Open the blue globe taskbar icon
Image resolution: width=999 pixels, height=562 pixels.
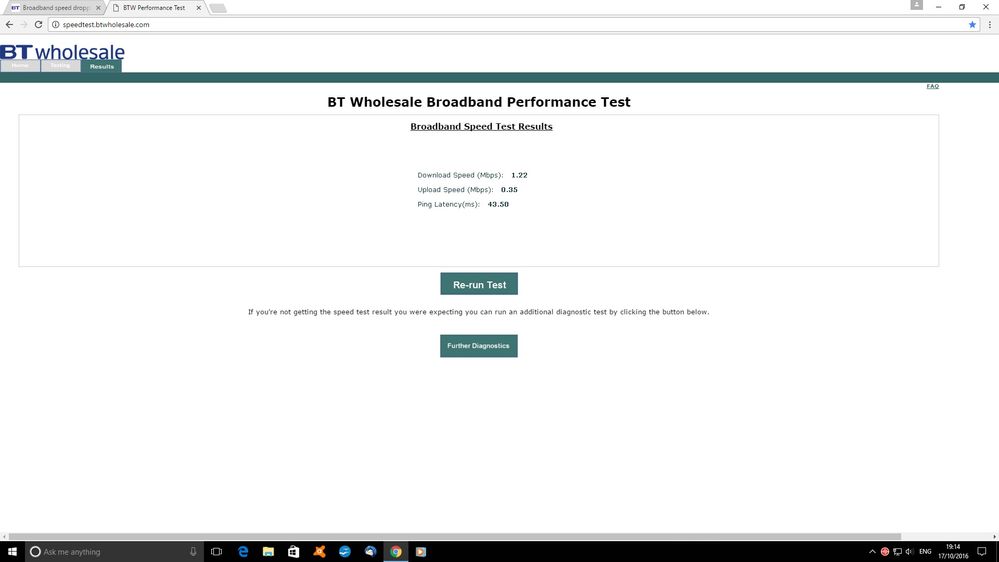(x=345, y=552)
